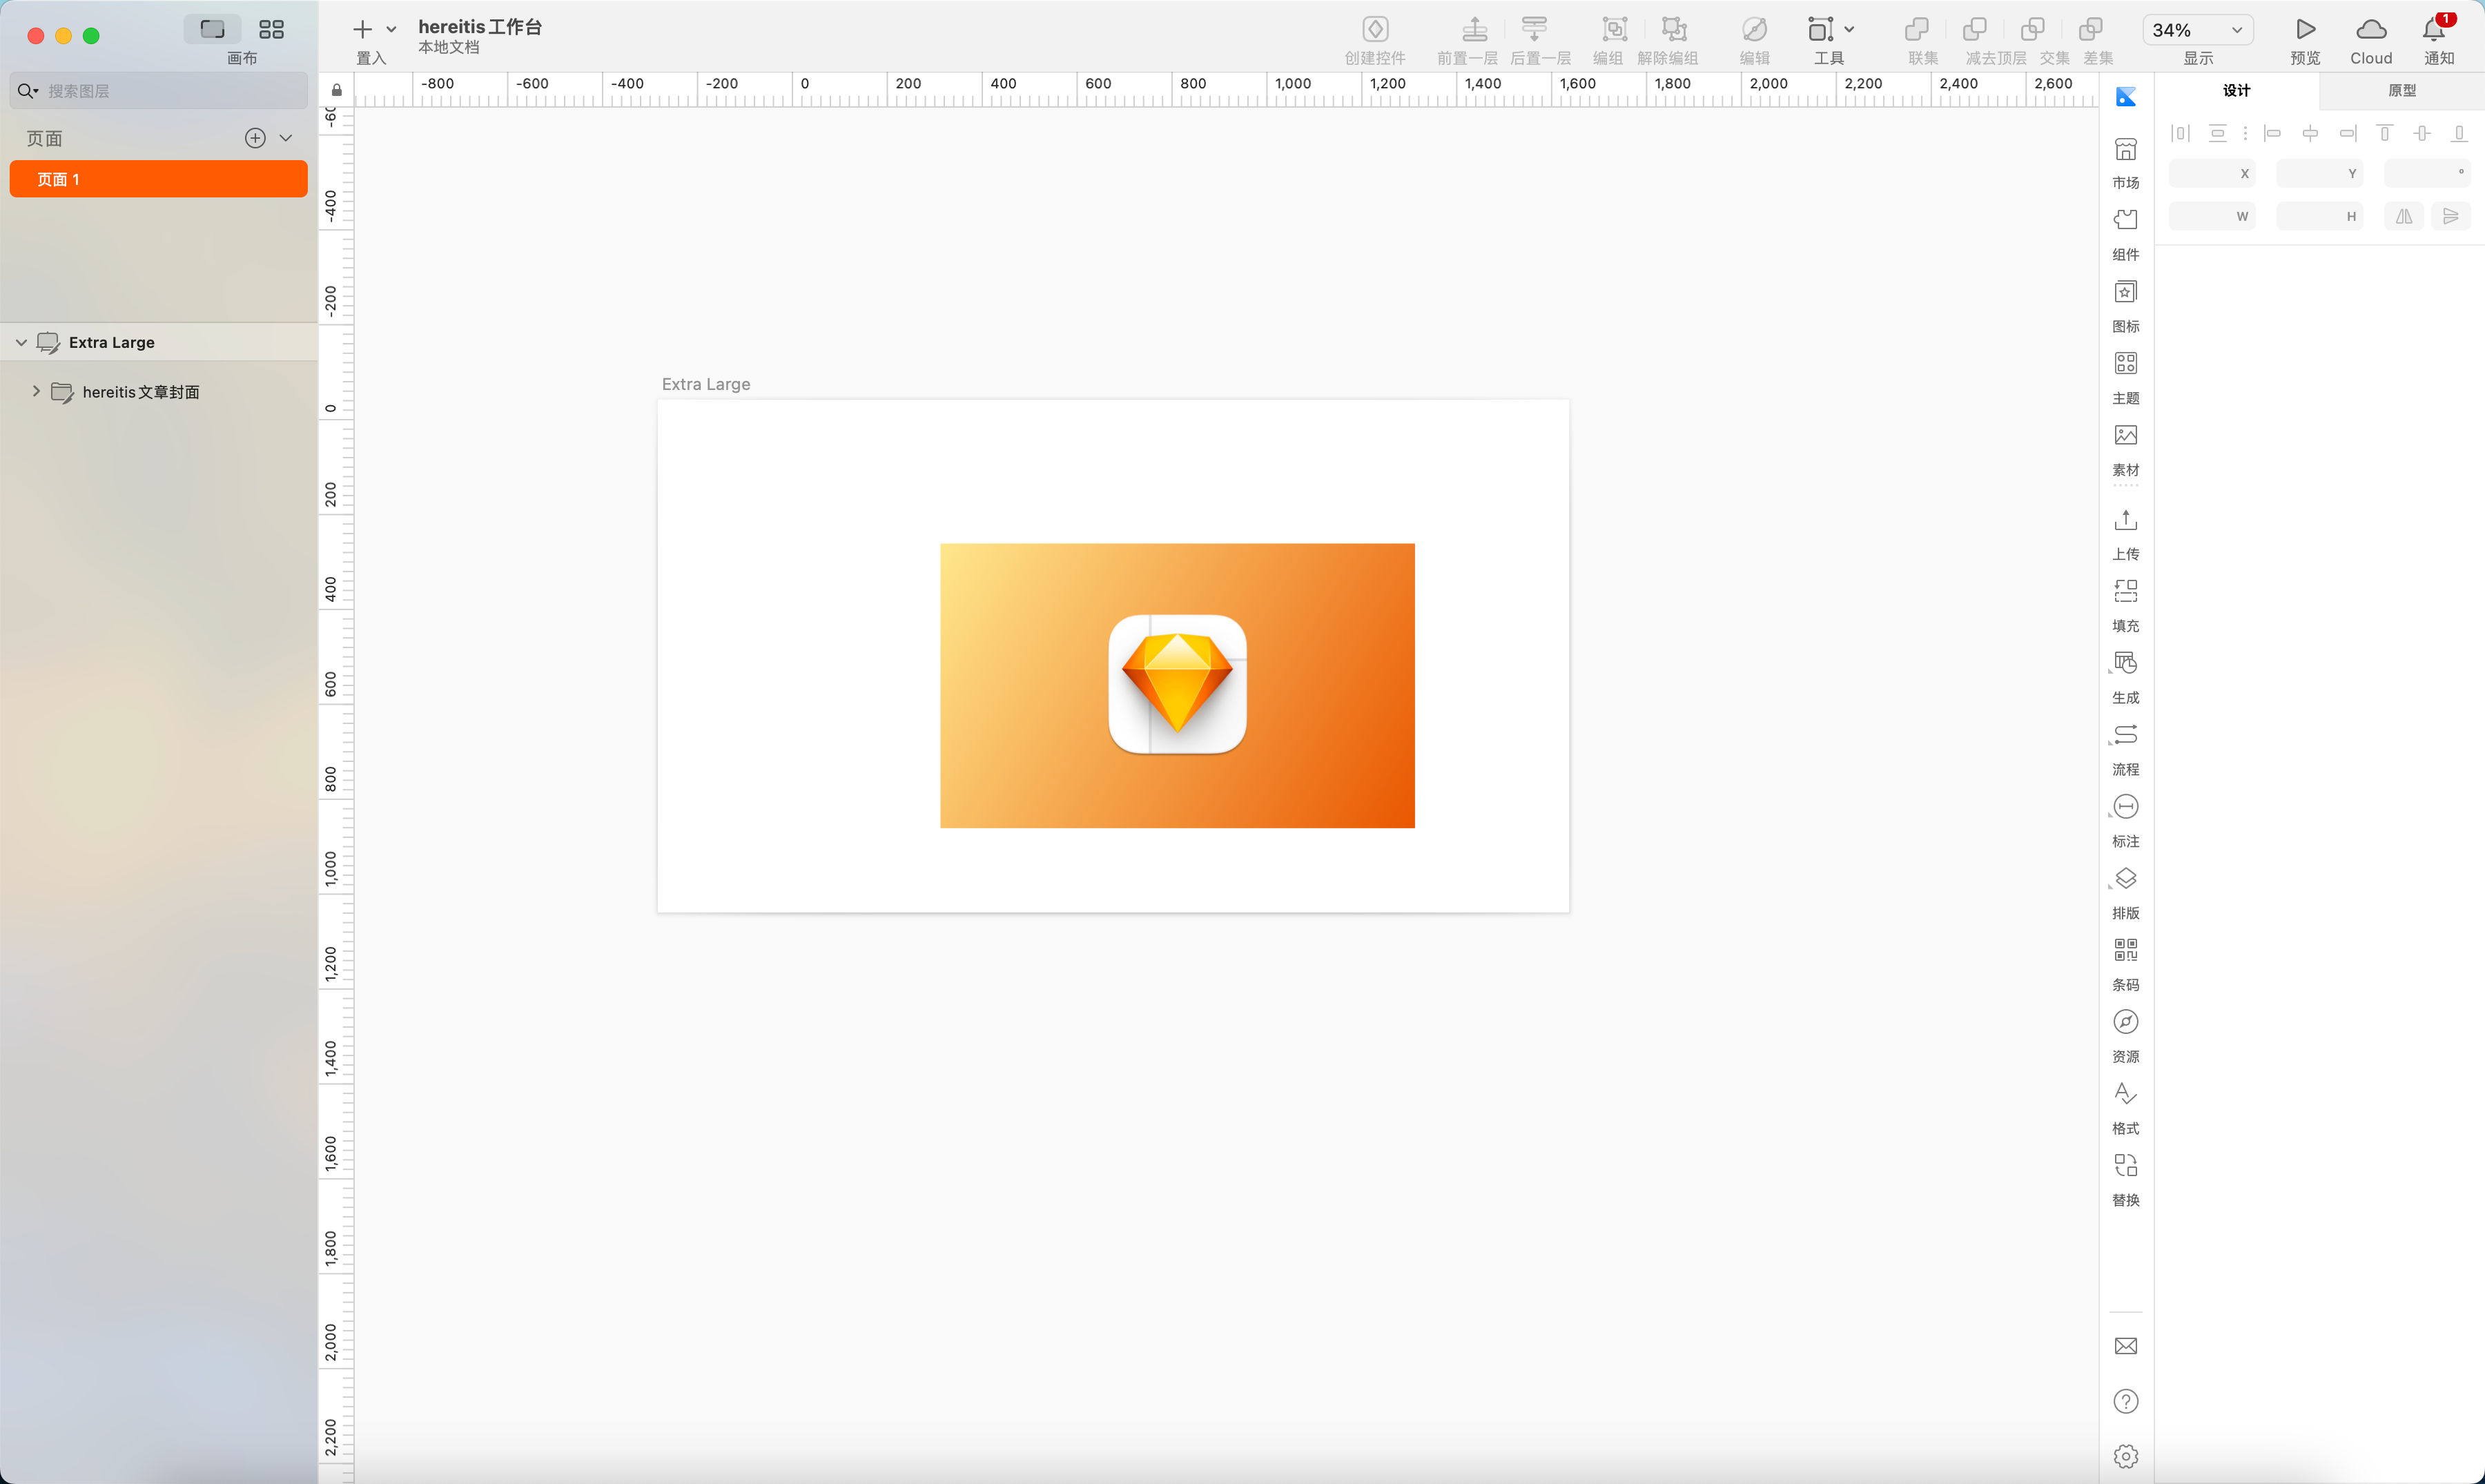Screen dimensions: 2485x1484
Task: Open the mail envelope icon in plugin bar
Action: coord(2125,1346)
